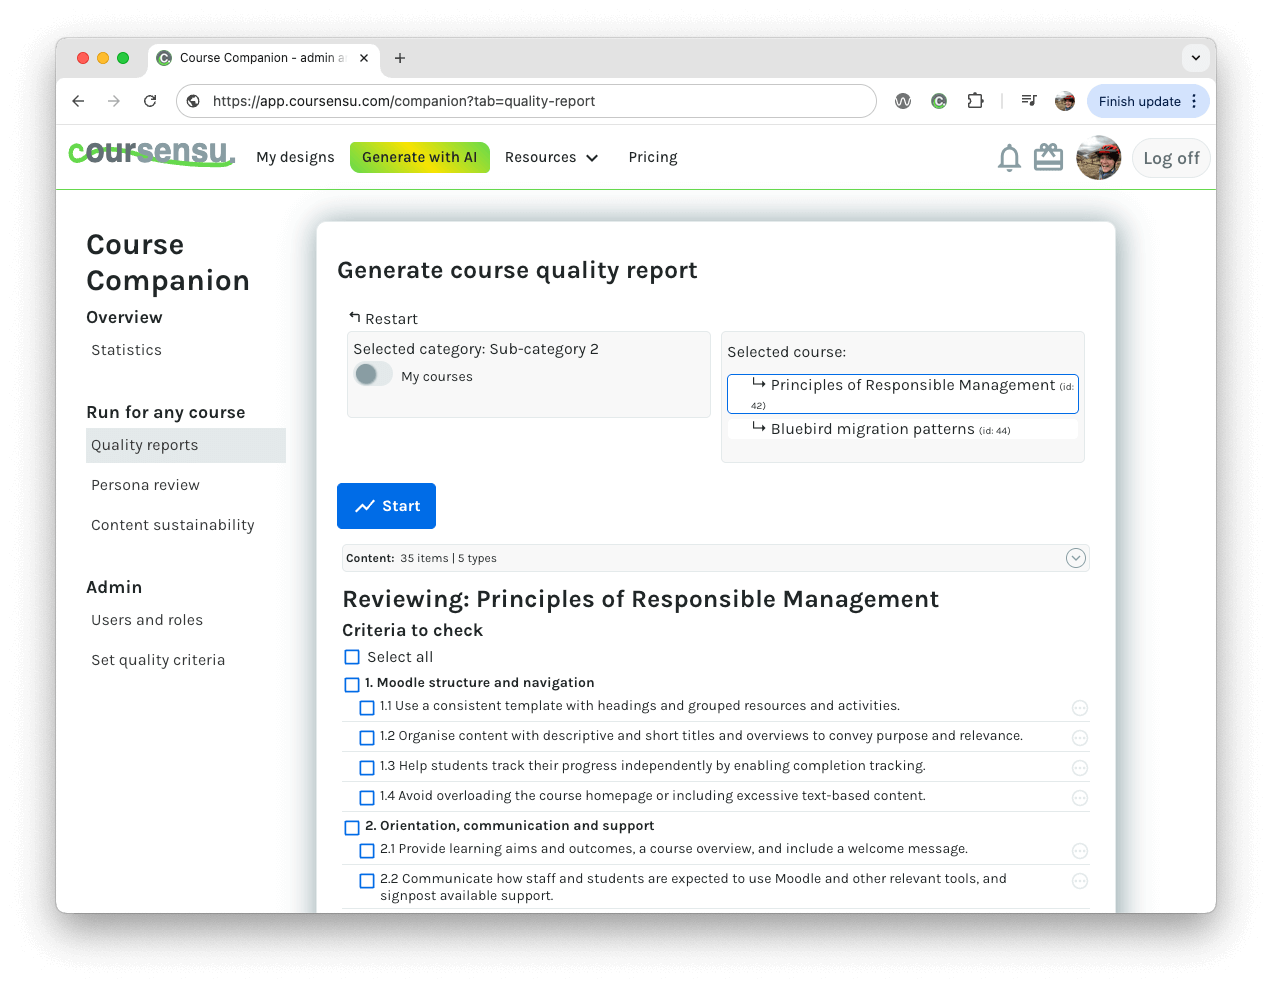Click the user profile avatar photo
Viewport: 1272px width, 987px height.
pos(1098,158)
